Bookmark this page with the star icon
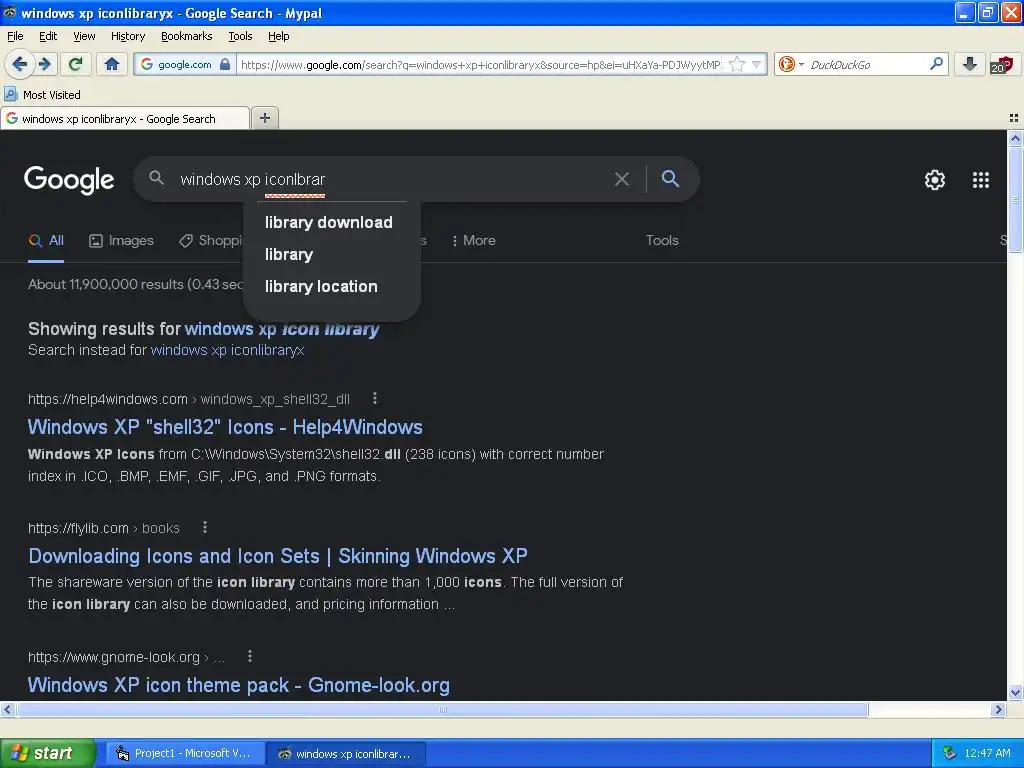Viewport: 1024px width, 768px height. point(737,64)
